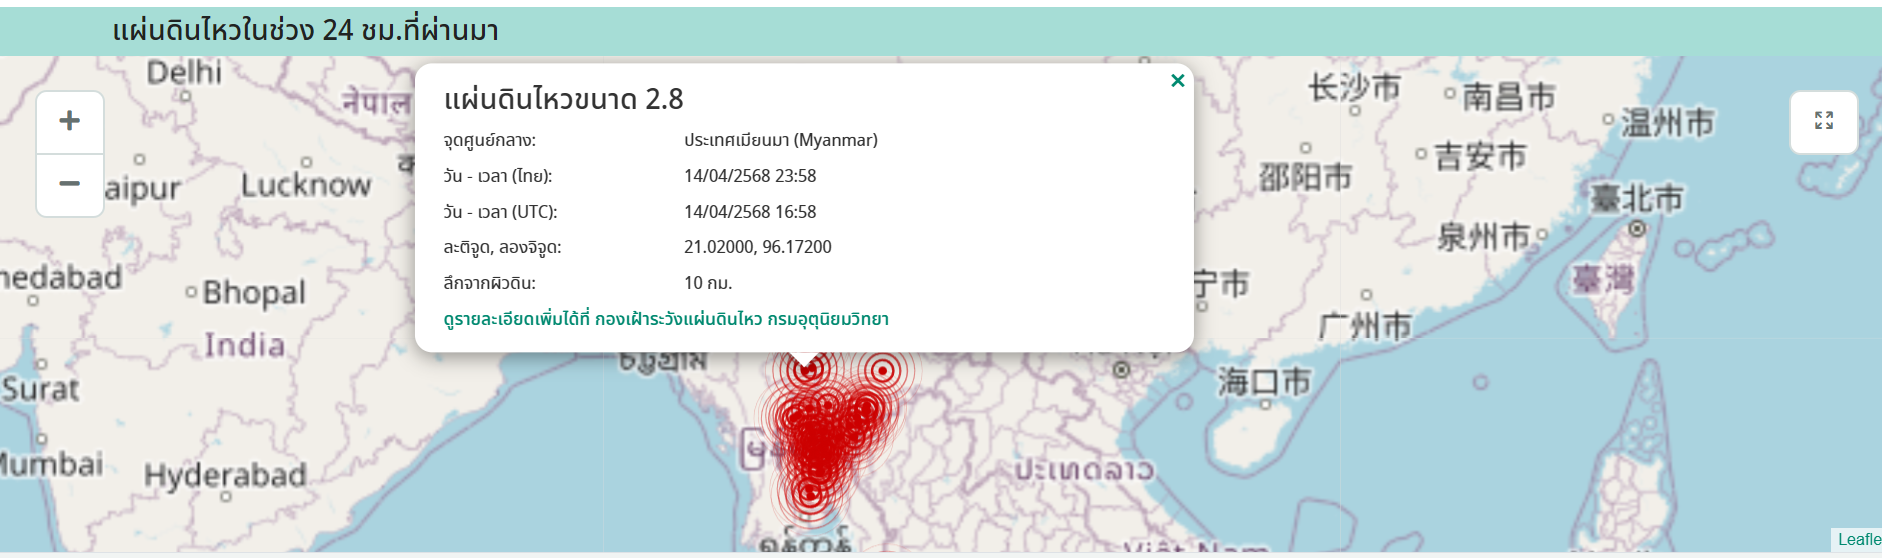Click the ປະເທດລາວ Laos country label
Viewport: 1882px width, 558px height.
(x=1084, y=469)
